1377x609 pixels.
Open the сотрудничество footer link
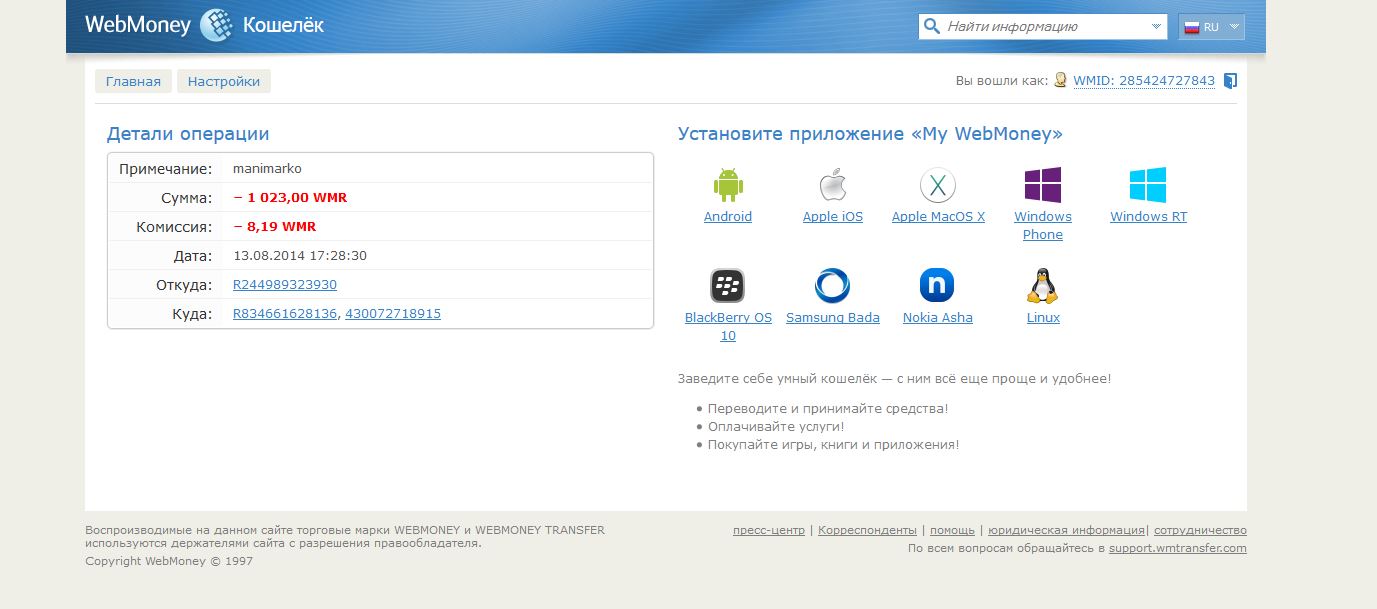click(1200, 530)
